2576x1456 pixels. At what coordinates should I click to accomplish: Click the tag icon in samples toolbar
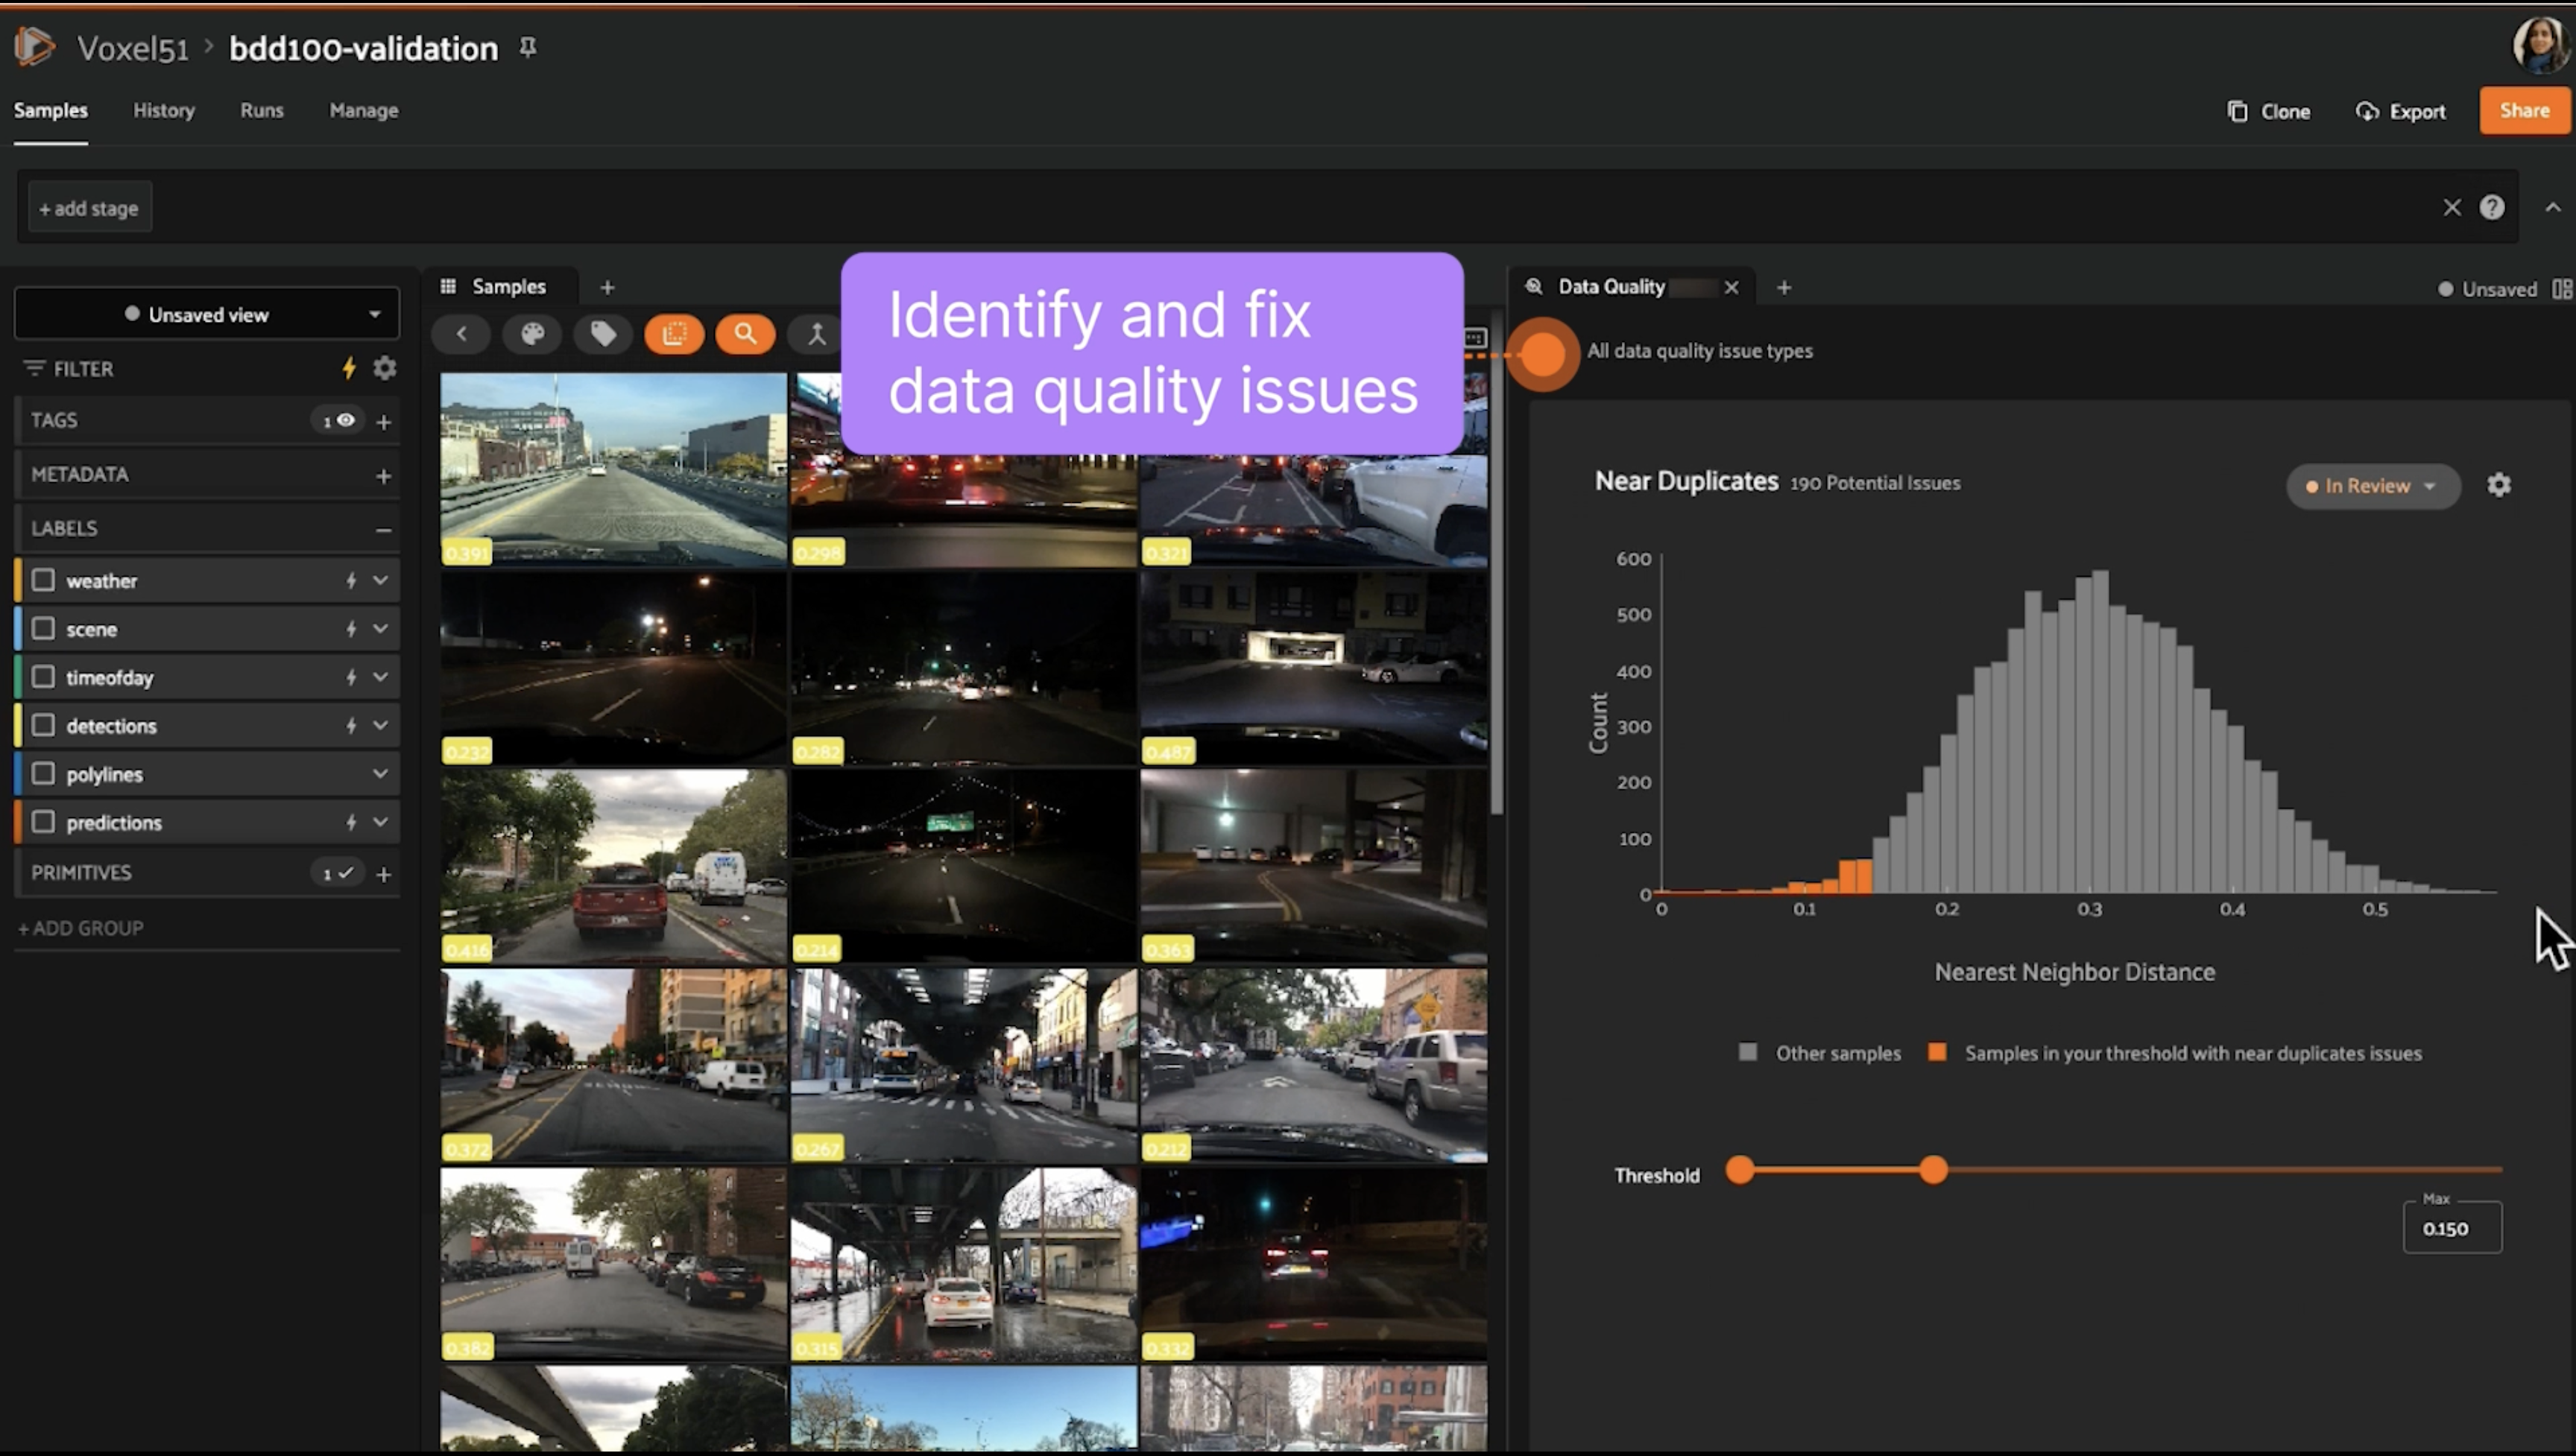point(603,334)
